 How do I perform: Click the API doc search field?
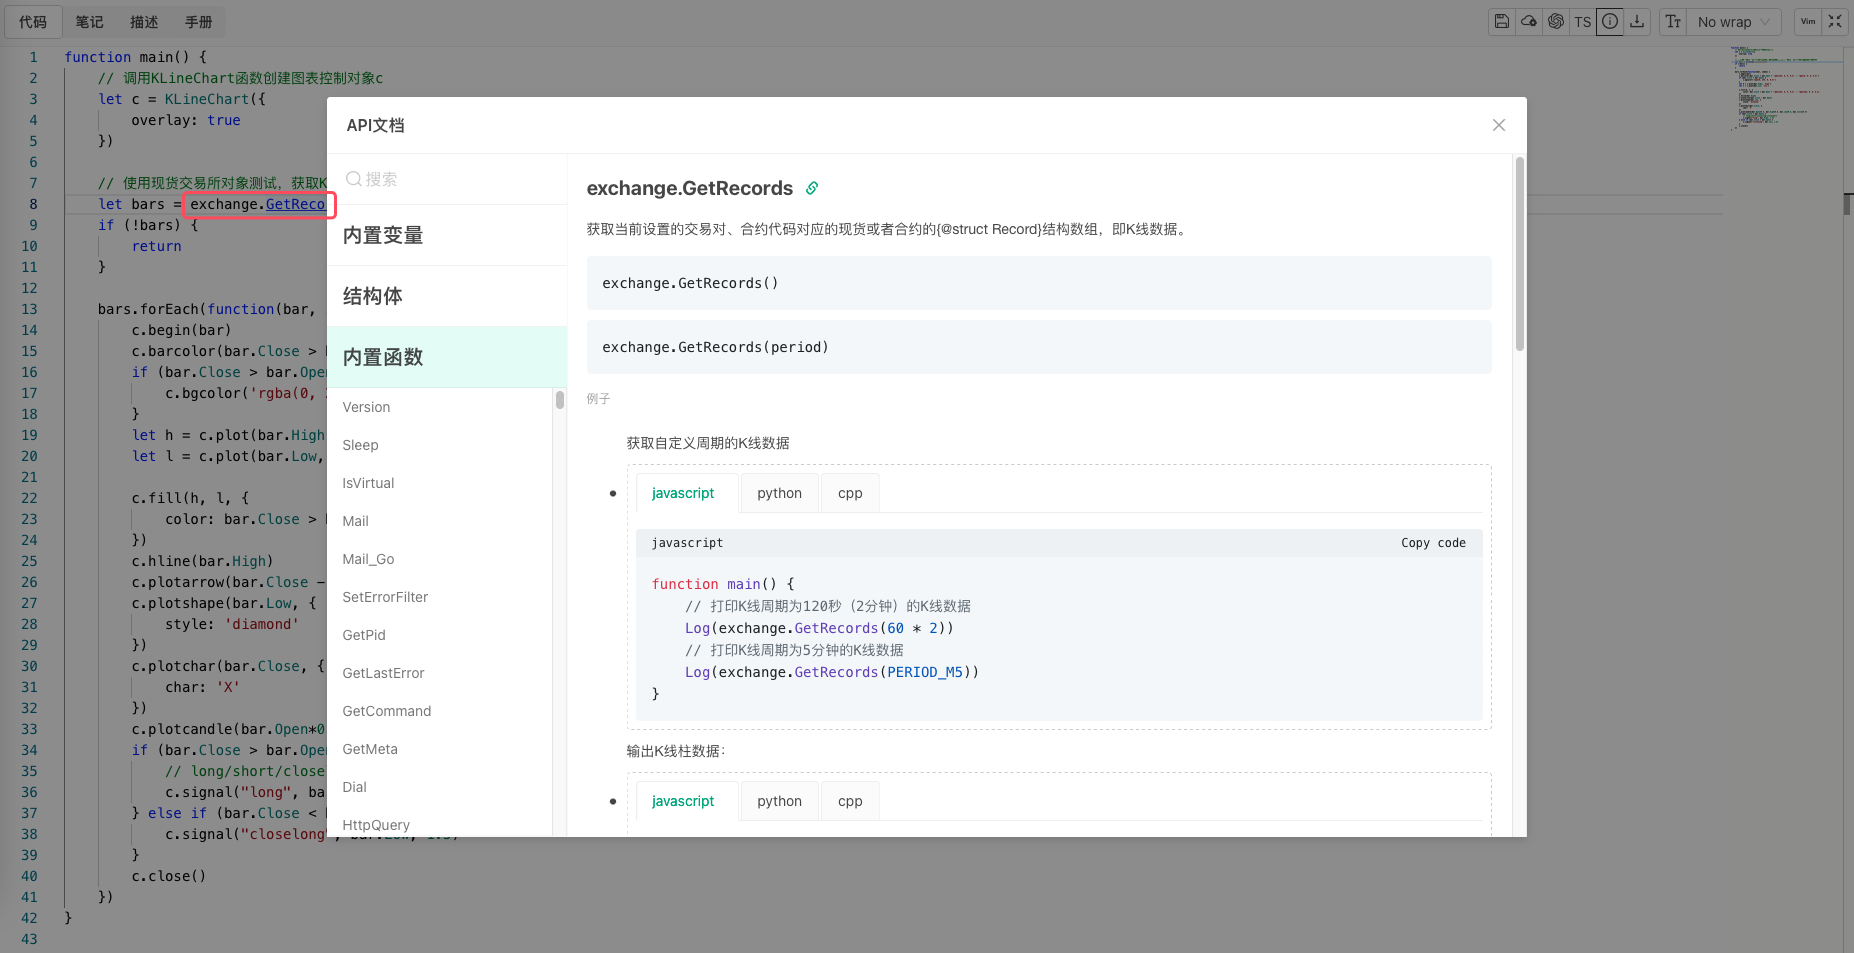450,179
